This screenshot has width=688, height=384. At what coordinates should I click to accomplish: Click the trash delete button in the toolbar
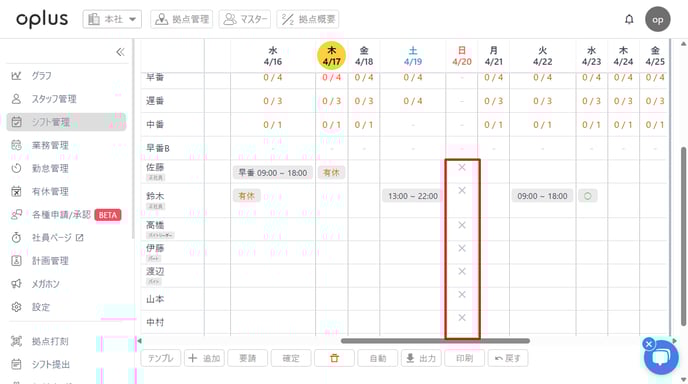(334, 358)
